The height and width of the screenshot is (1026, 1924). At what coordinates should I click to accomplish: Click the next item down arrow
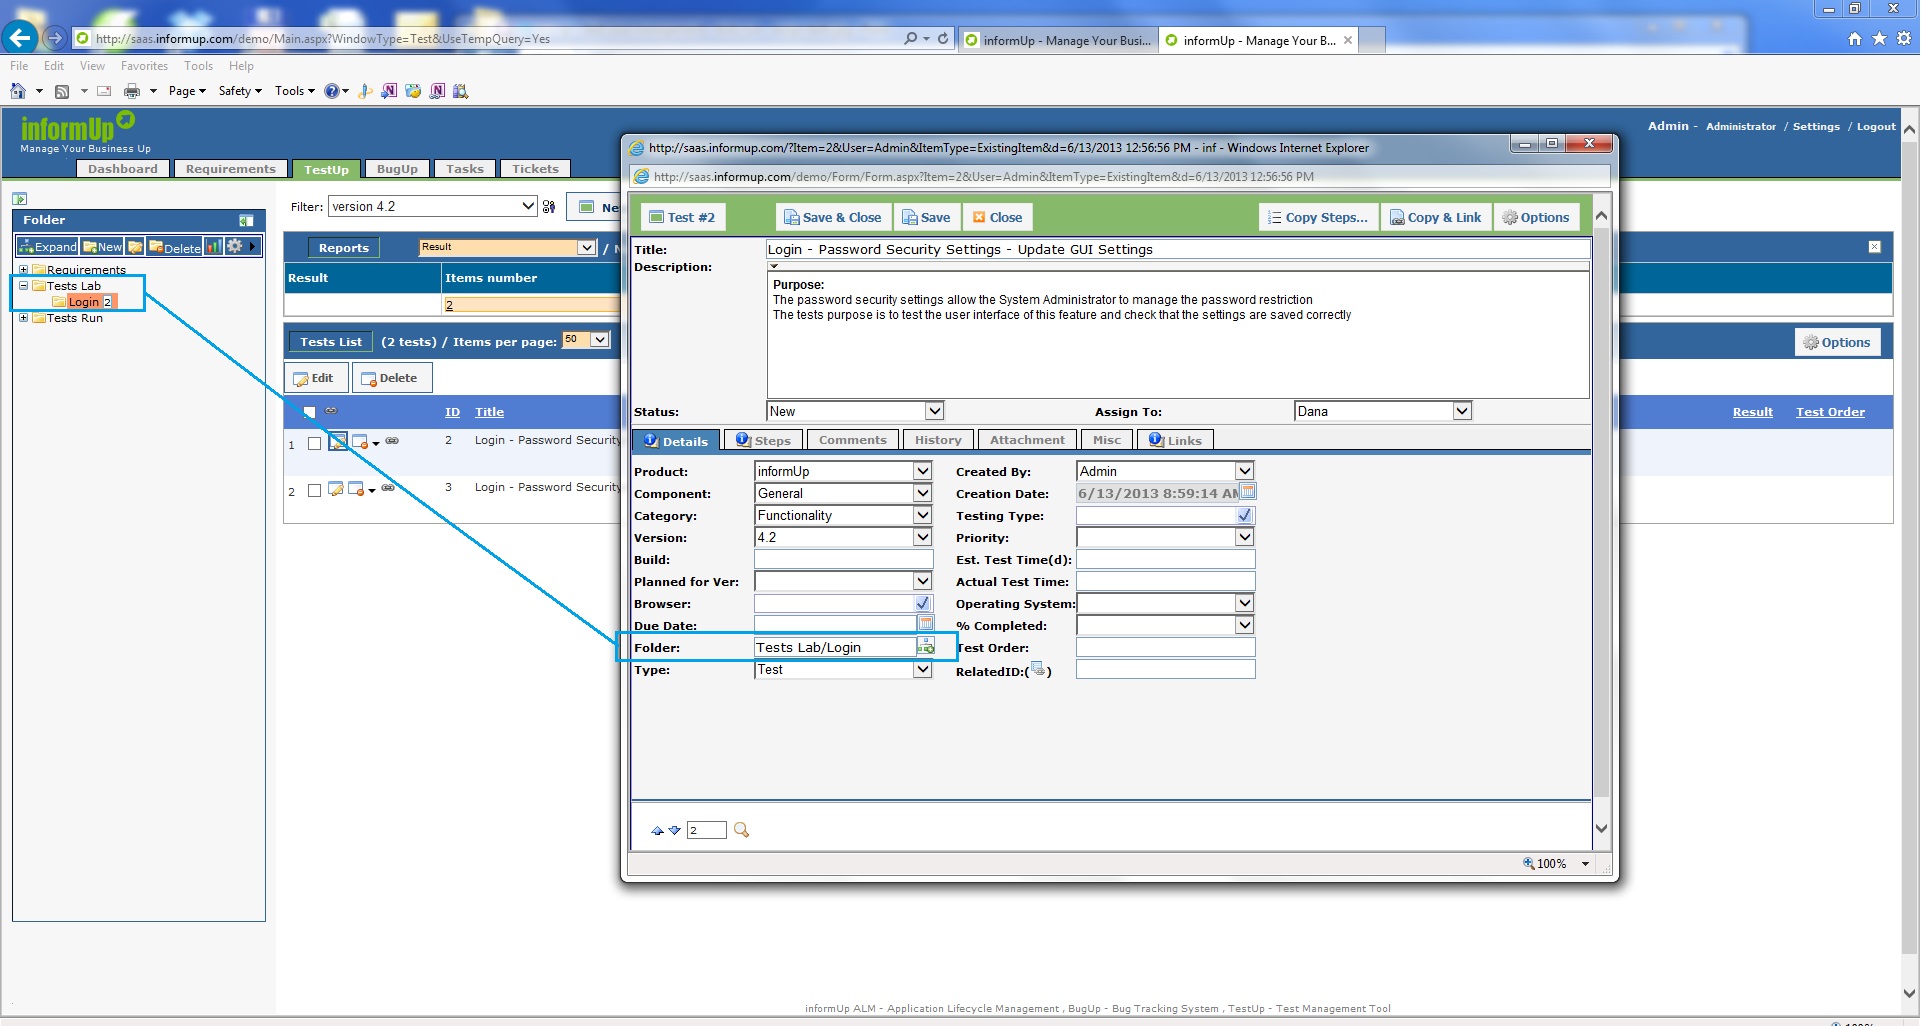[x=674, y=831]
